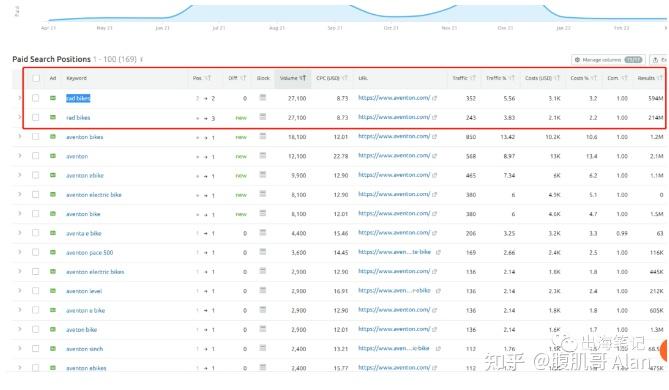Select the checkbox for aventon level row
This screenshot has width=669, height=390.
click(36, 291)
